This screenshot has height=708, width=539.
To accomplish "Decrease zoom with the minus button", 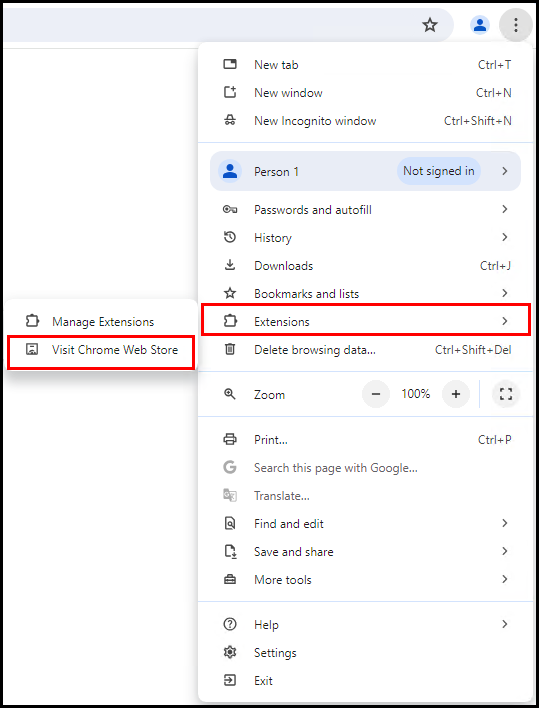I will 376,394.
